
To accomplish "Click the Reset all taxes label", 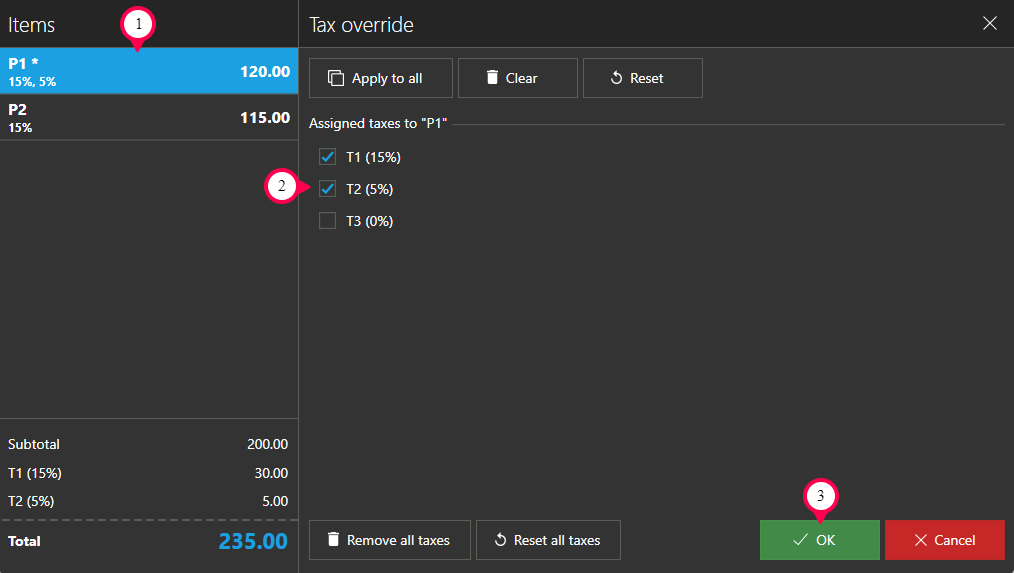I will click(557, 540).
